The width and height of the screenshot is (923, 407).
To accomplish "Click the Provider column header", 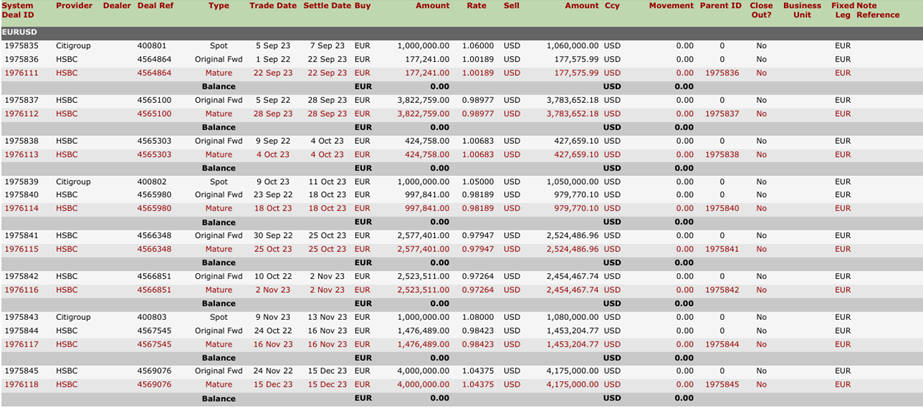I will [x=74, y=6].
